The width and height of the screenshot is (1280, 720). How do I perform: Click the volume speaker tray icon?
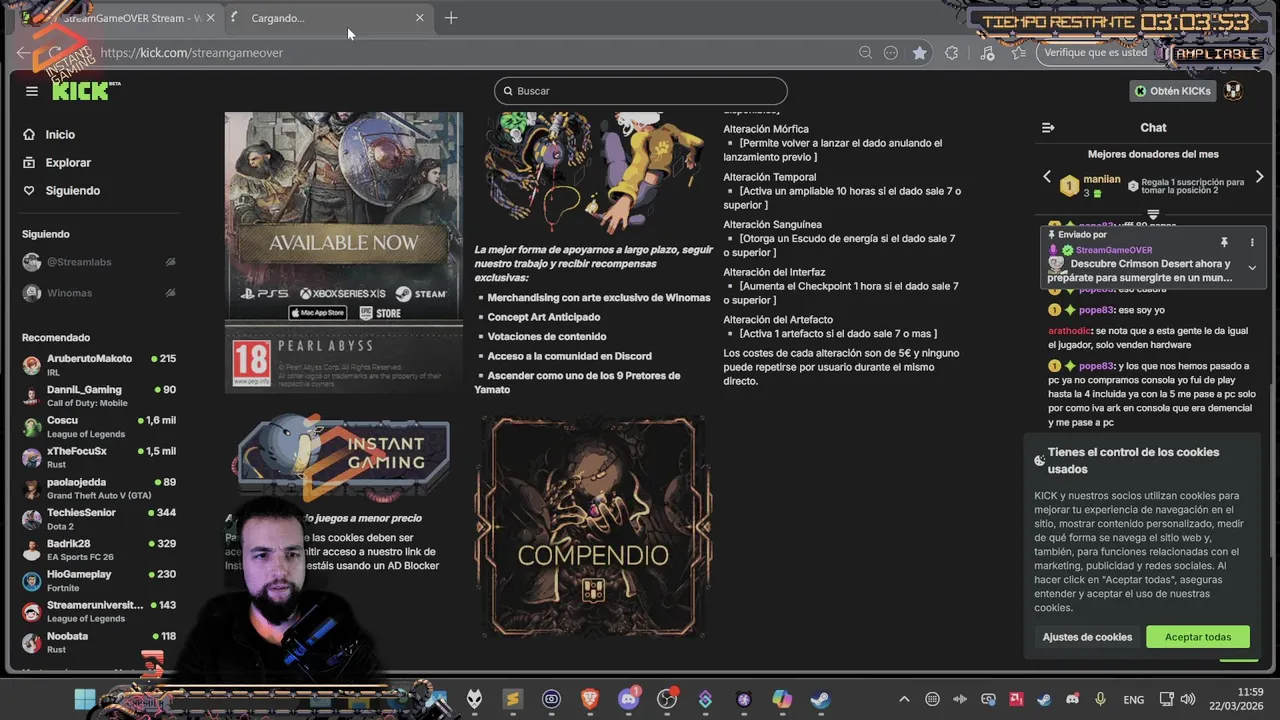[x=1188, y=699]
